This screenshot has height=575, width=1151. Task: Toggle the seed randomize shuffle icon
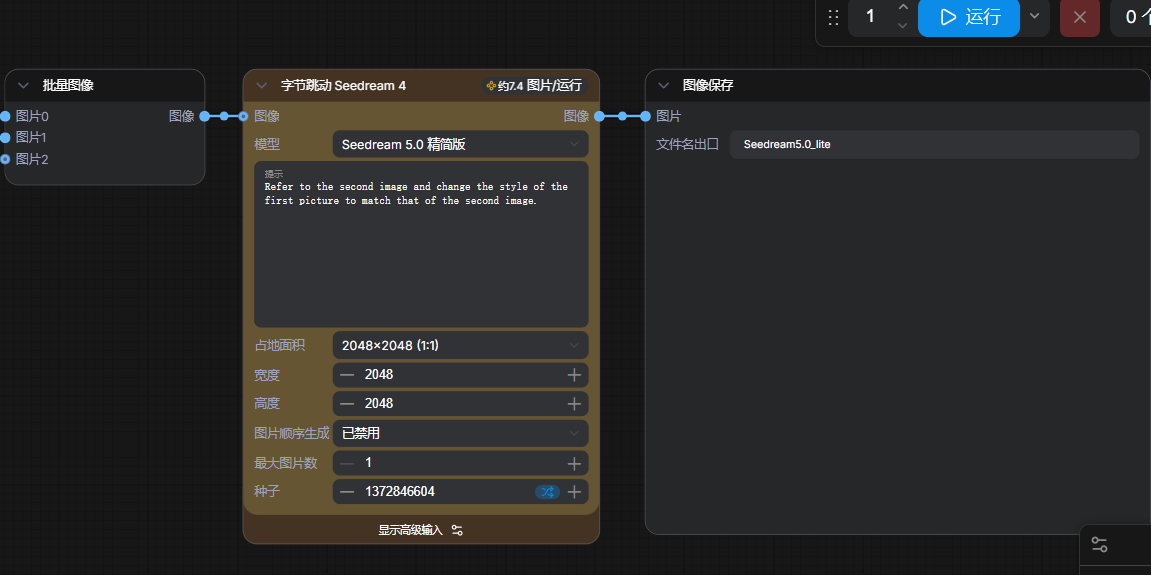[x=547, y=492]
